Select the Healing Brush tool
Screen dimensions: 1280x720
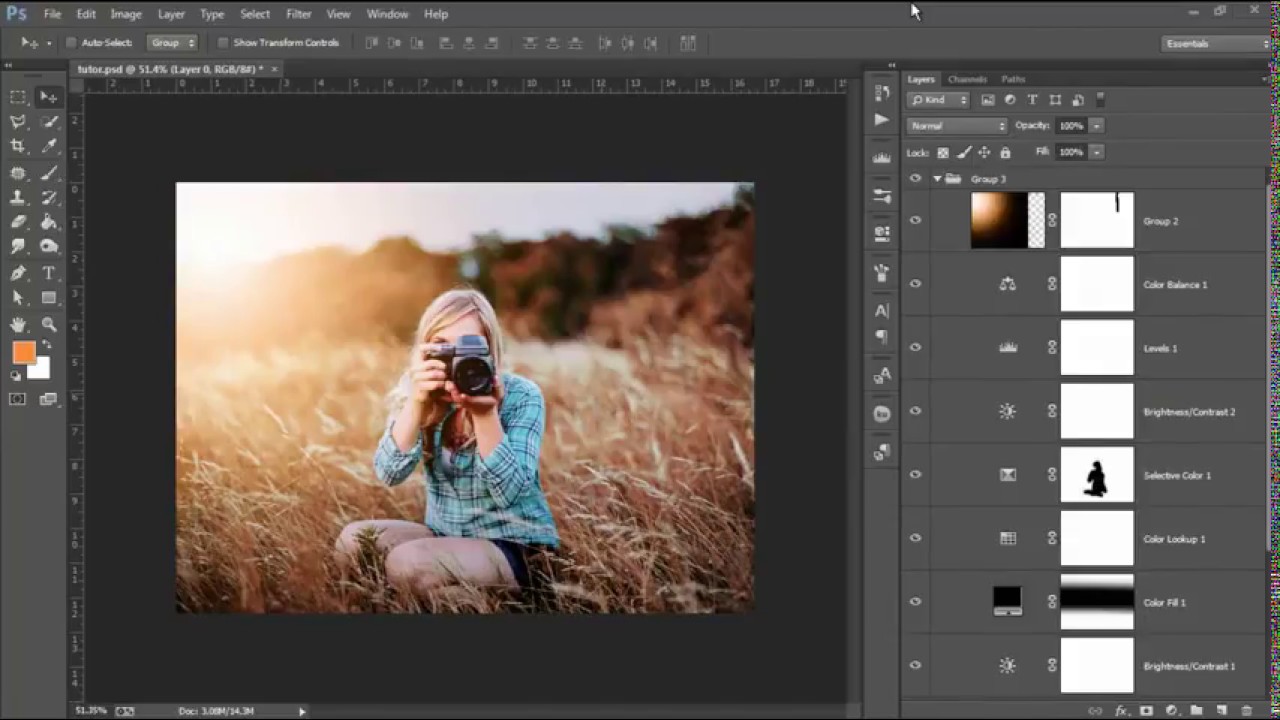click(x=18, y=173)
